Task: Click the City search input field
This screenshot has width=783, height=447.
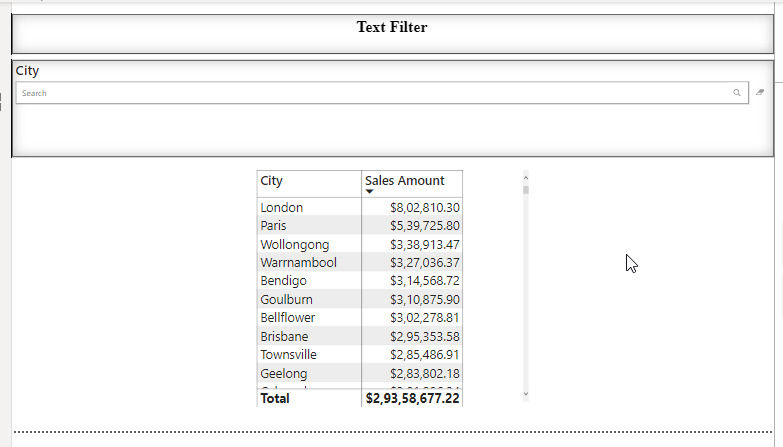Action: click(370, 93)
